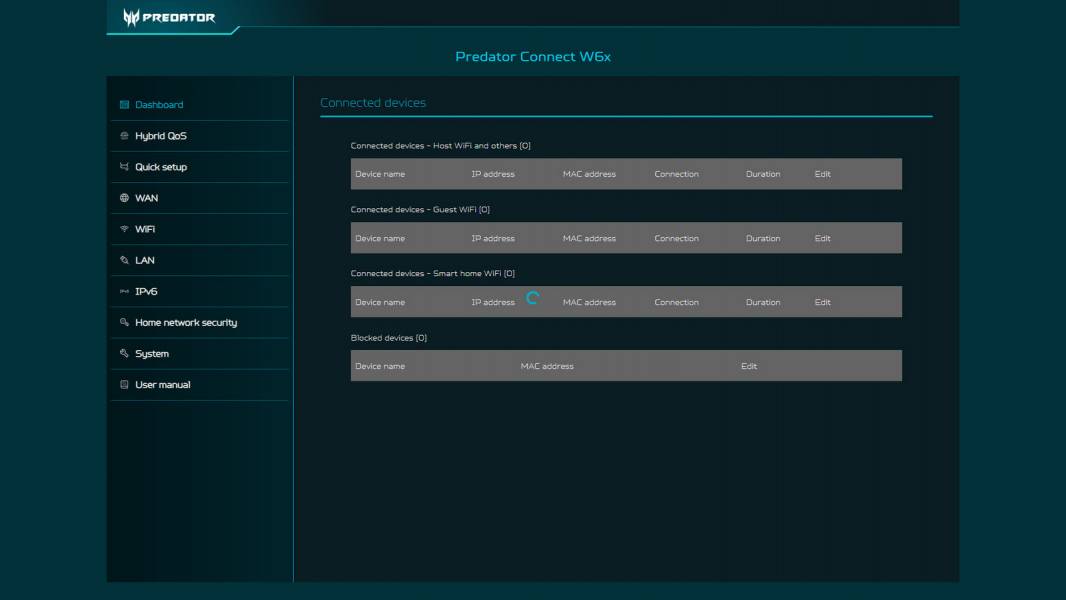Click the Connected devices page heading
The image size is (1066, 600).
point(370,102)
